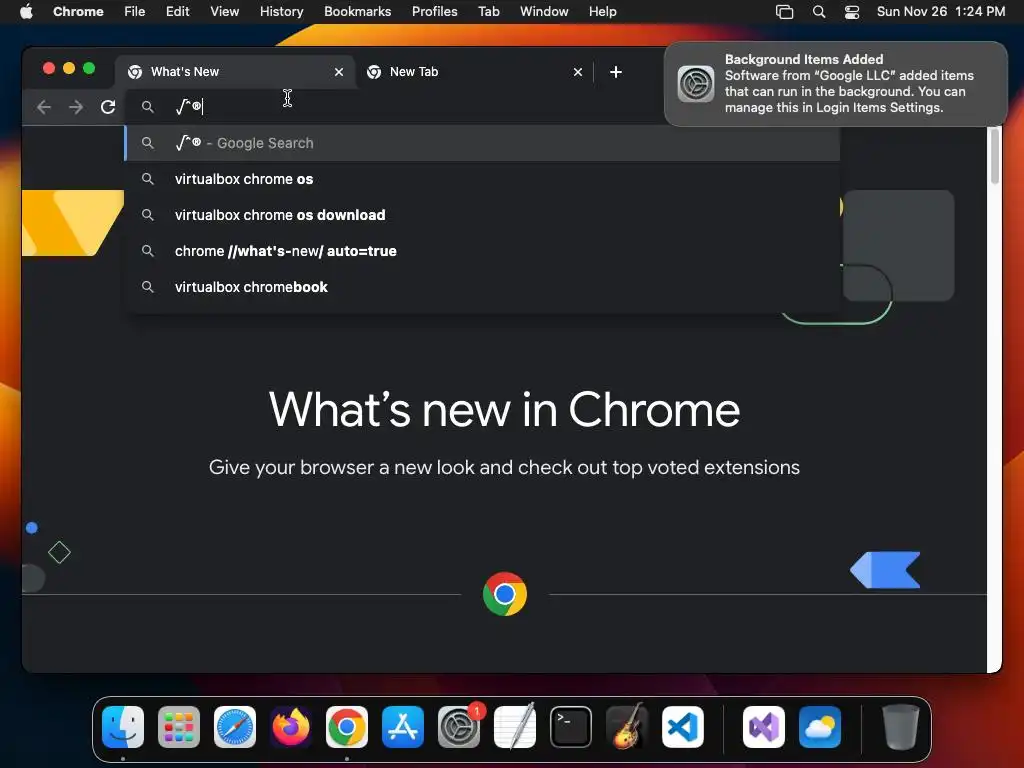Open the Edit menu
1024x768 pixels.
coord(178,12)
